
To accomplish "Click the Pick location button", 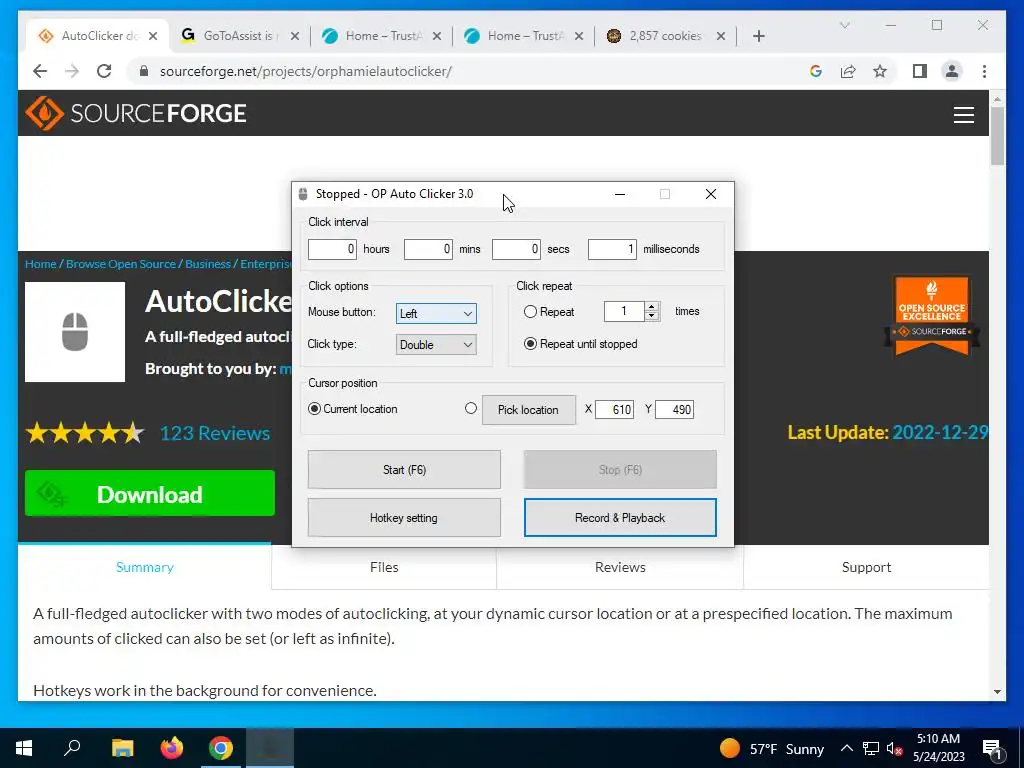I will [528, 409].
